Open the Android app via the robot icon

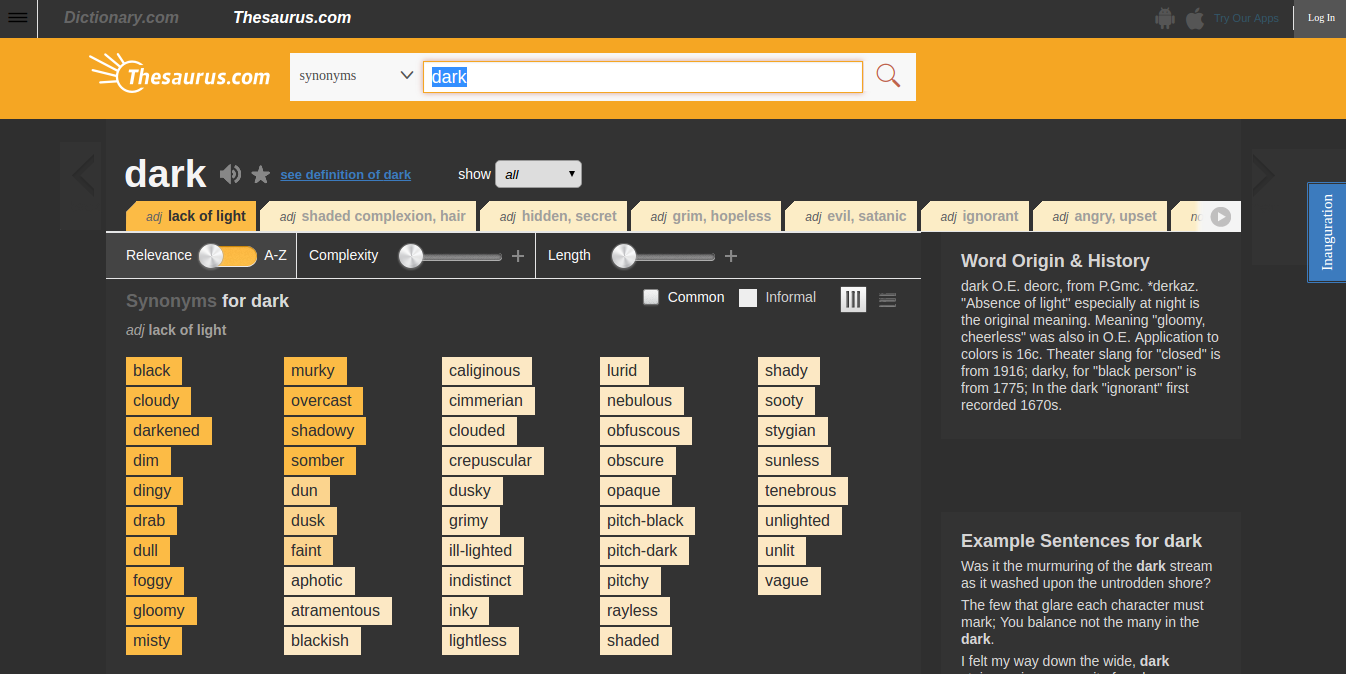pyautogui.click(x=1165, y=17)
